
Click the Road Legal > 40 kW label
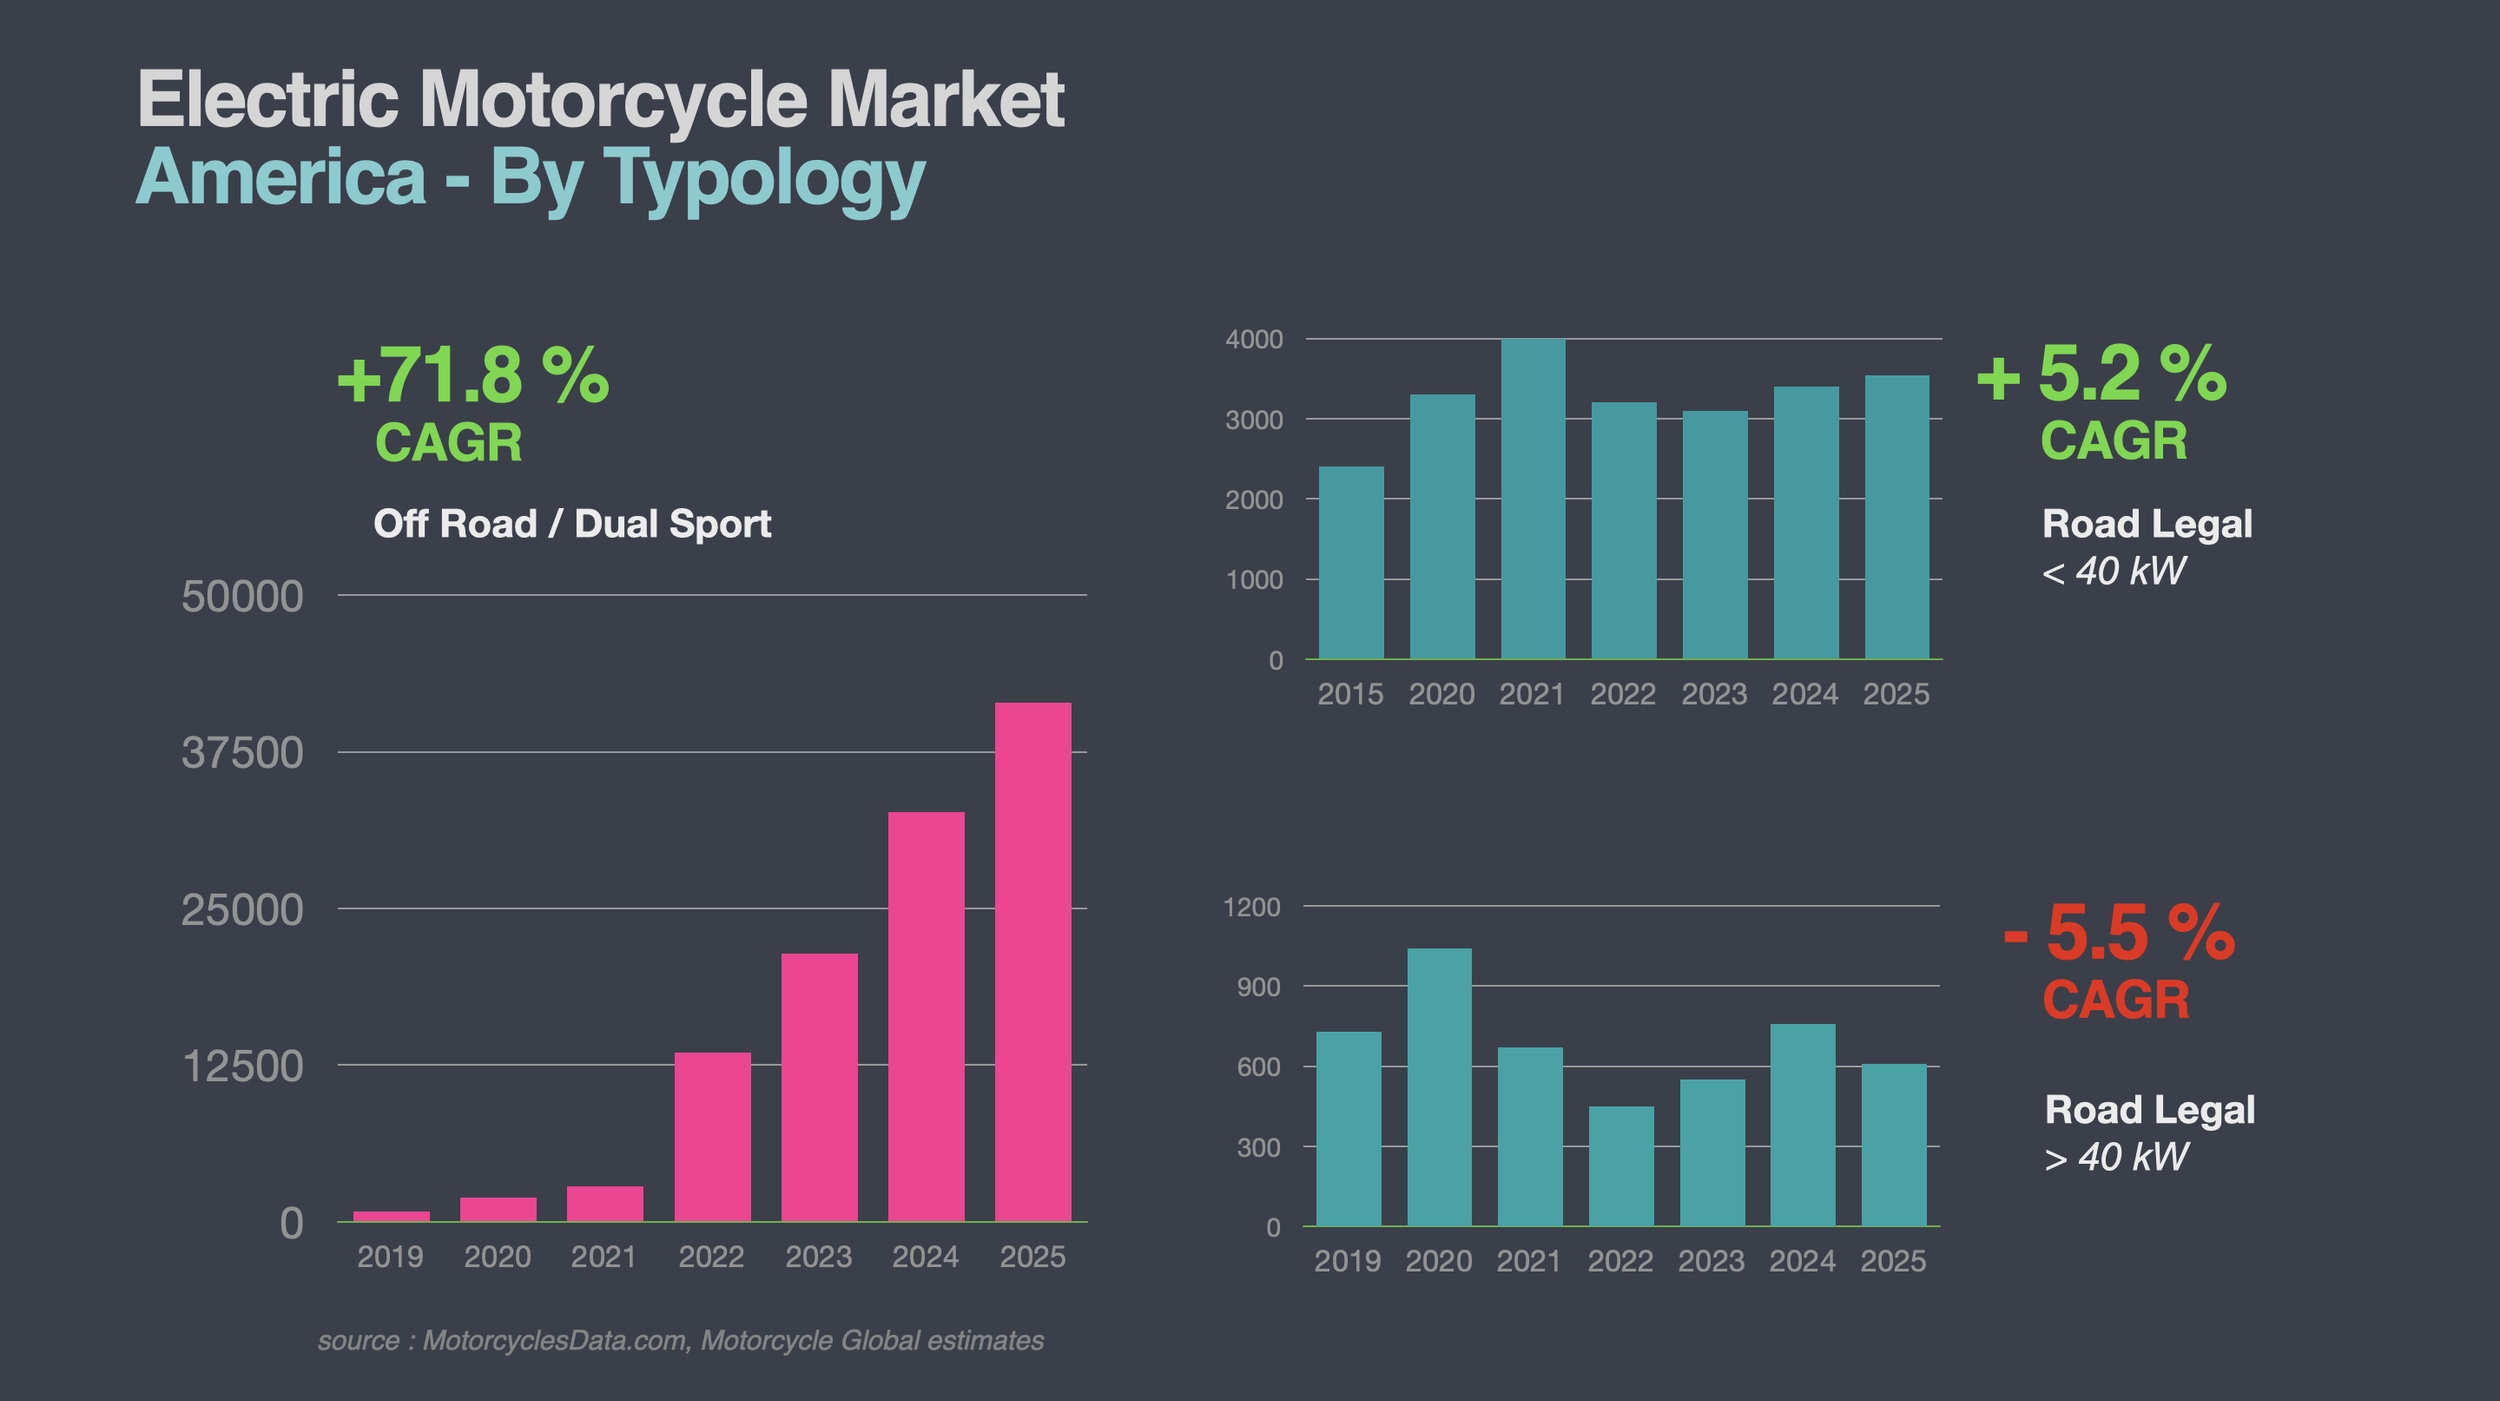click(2149, 1110)
